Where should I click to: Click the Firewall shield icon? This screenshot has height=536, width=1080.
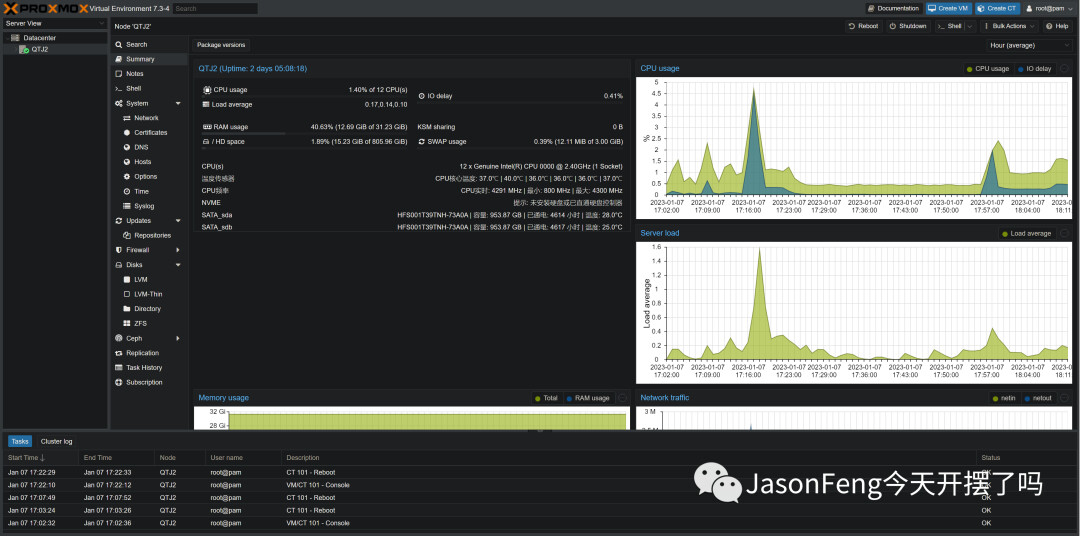pyautogui.click(x=118, y=250)
